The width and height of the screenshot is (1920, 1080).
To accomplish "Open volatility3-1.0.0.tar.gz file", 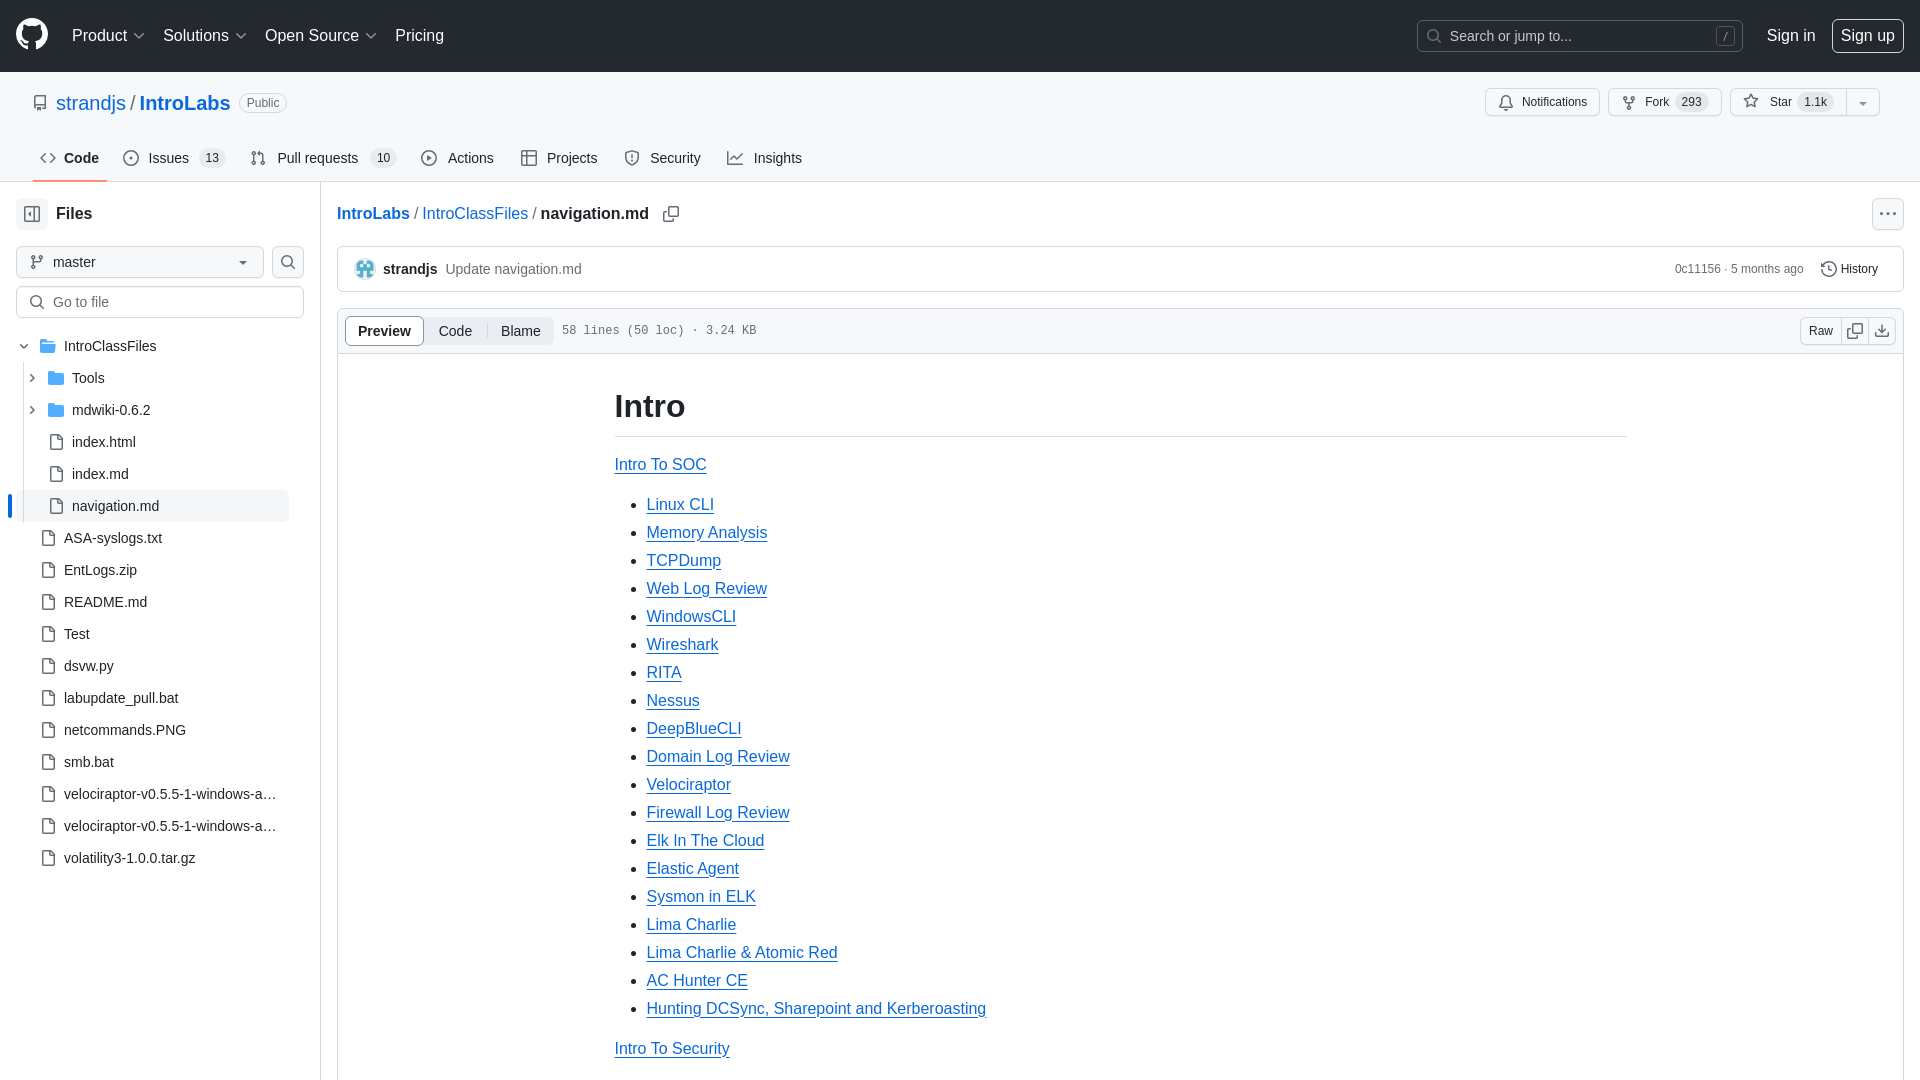I will pos(130,858).
